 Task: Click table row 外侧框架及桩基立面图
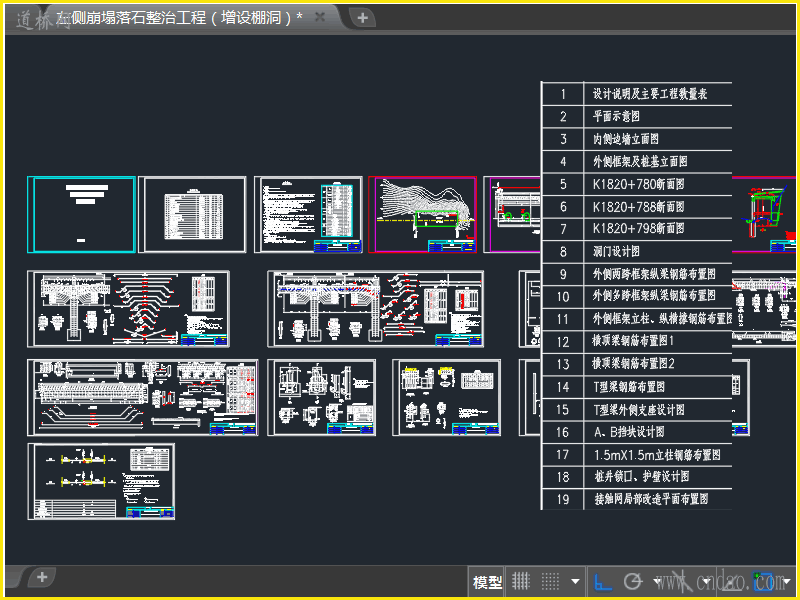pyautogui.click(x=637, y=162)
